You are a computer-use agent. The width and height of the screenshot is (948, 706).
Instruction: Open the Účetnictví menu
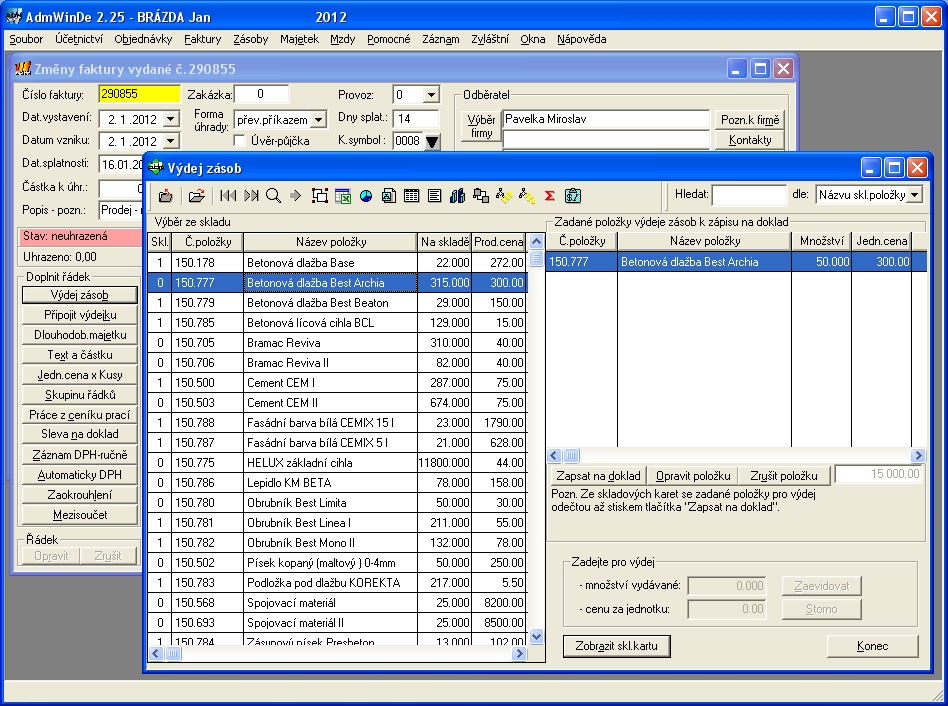tap(79, 39)
